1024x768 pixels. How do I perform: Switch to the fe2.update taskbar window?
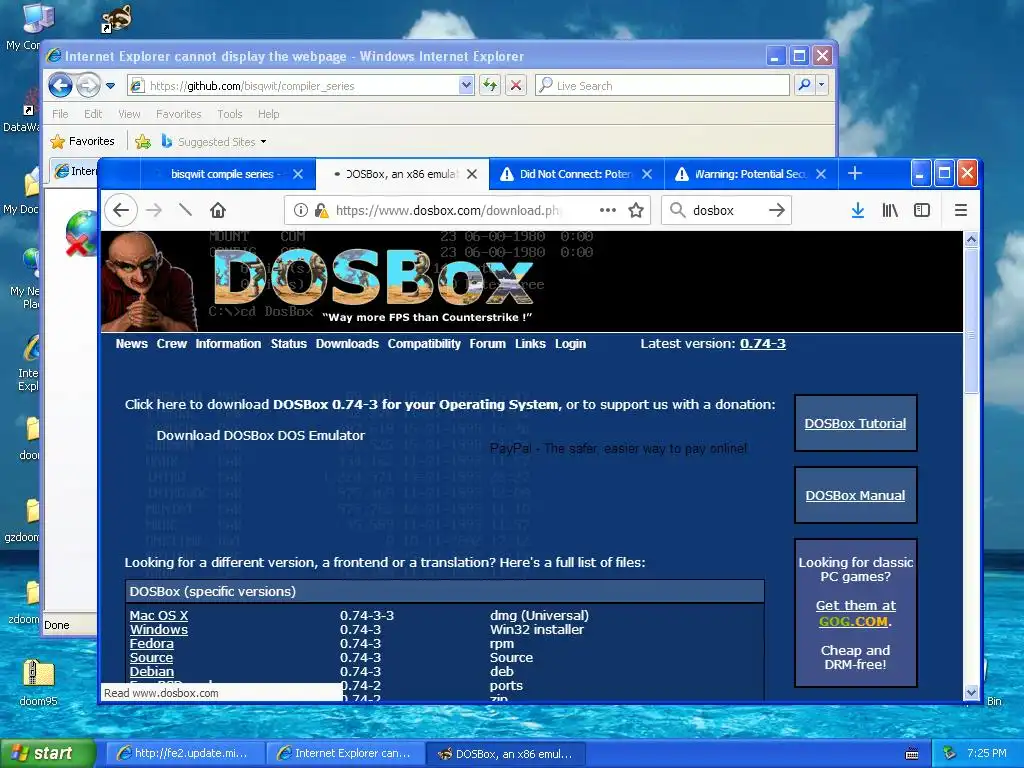[185, 754]
